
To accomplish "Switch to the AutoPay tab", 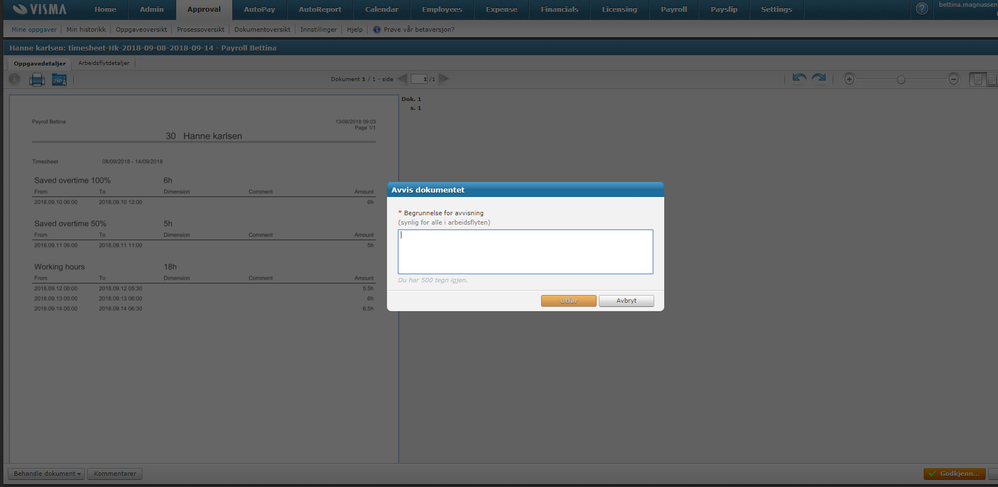I will coord(260,10).
